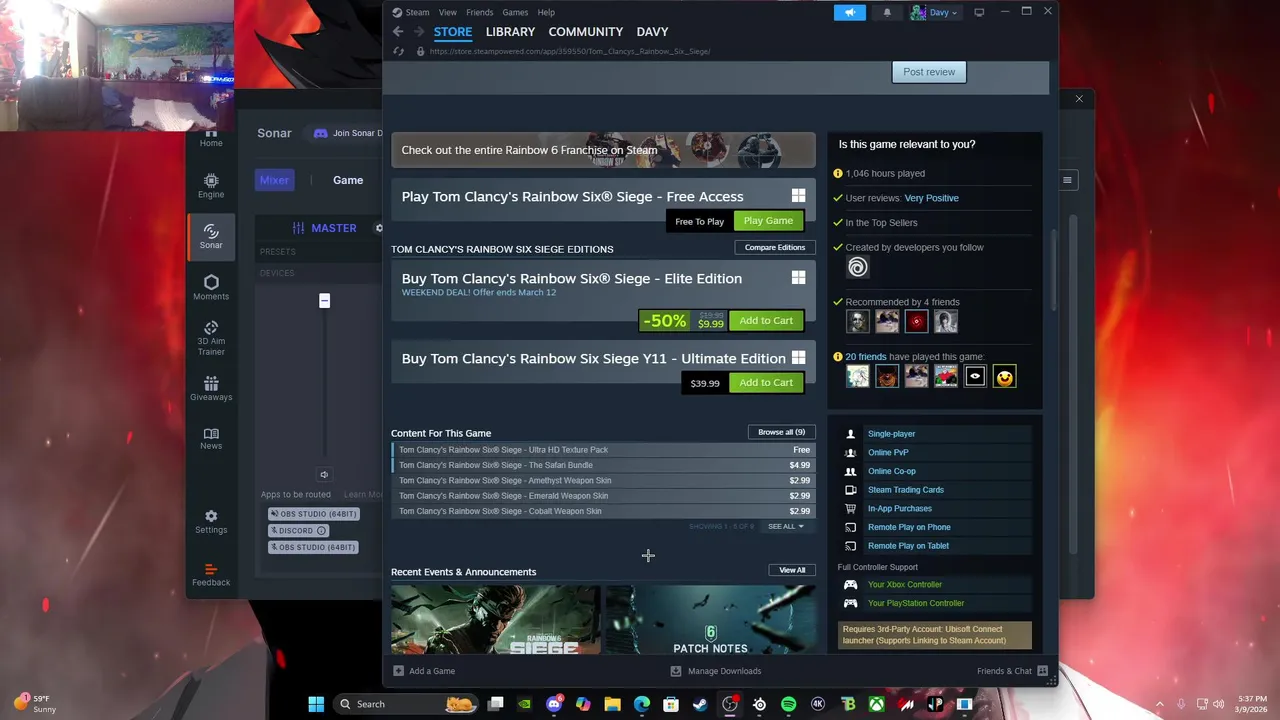Switch Steam to Big Picture mode

pyautogui.click(x=979, y=12)
